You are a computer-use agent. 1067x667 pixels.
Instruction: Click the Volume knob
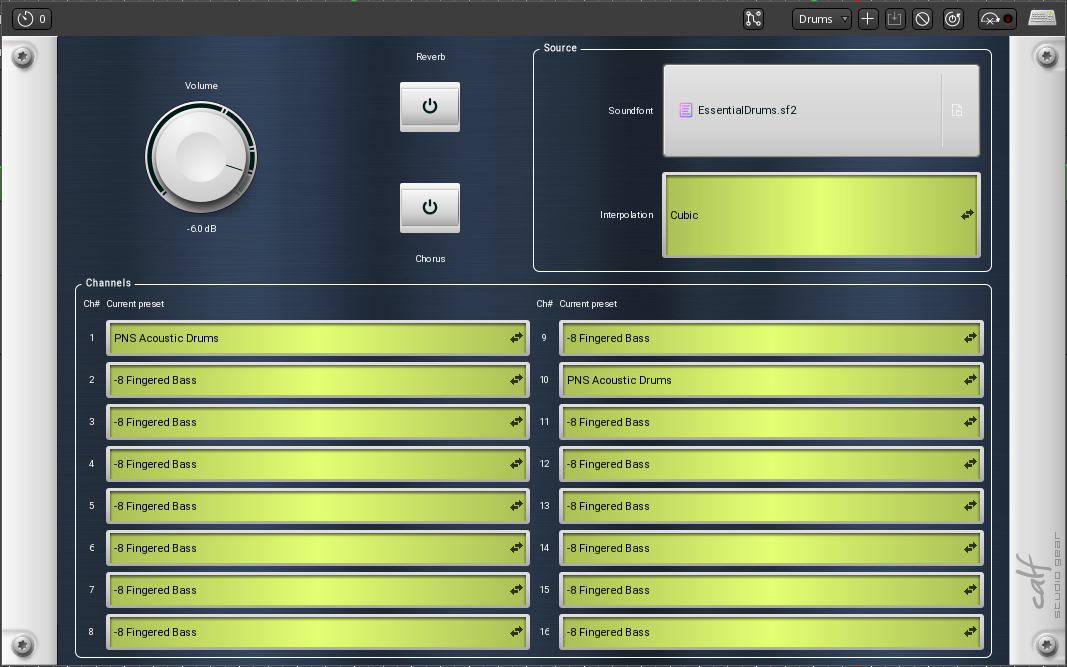coord(201,157)
